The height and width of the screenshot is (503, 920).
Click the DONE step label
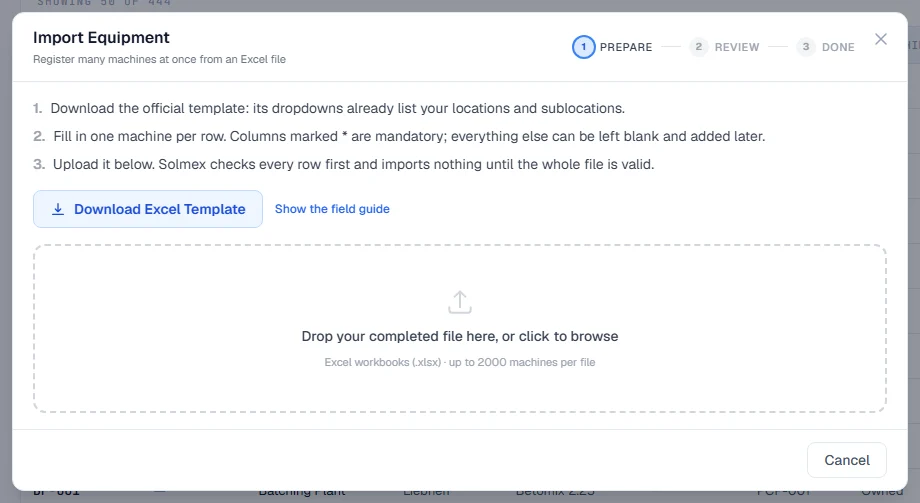[838, 47]
